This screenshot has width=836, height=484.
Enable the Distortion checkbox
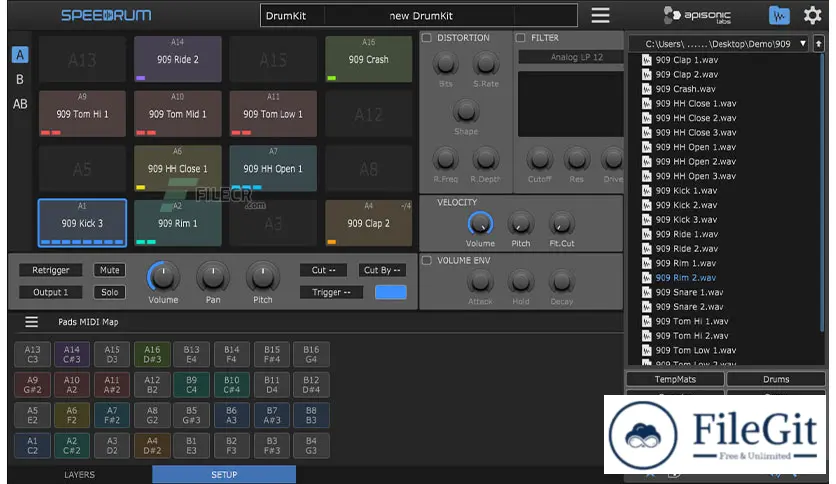tap(427, 38)
